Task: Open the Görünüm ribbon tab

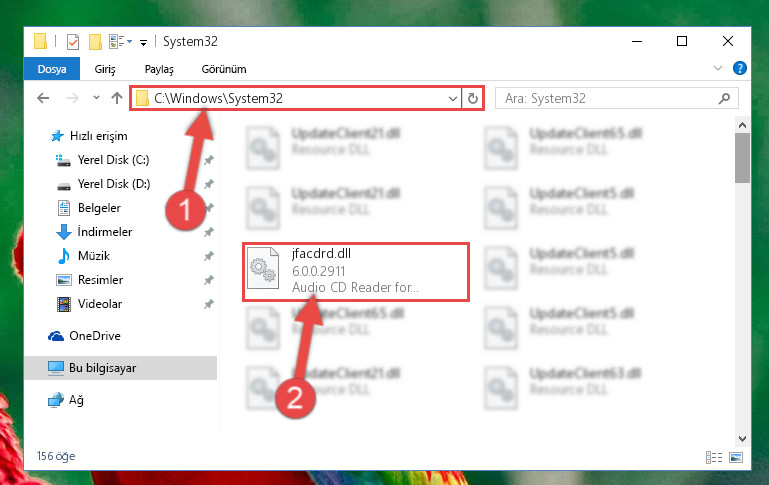Action: (224, 69)
